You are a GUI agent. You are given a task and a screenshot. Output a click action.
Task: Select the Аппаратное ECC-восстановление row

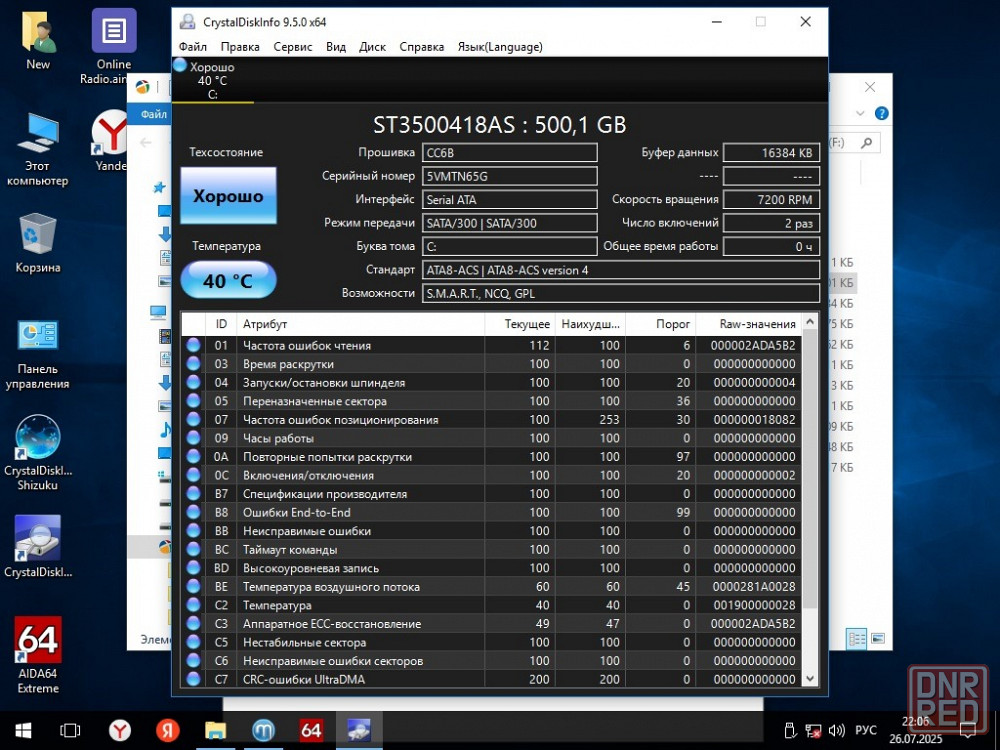coord(492,624)
